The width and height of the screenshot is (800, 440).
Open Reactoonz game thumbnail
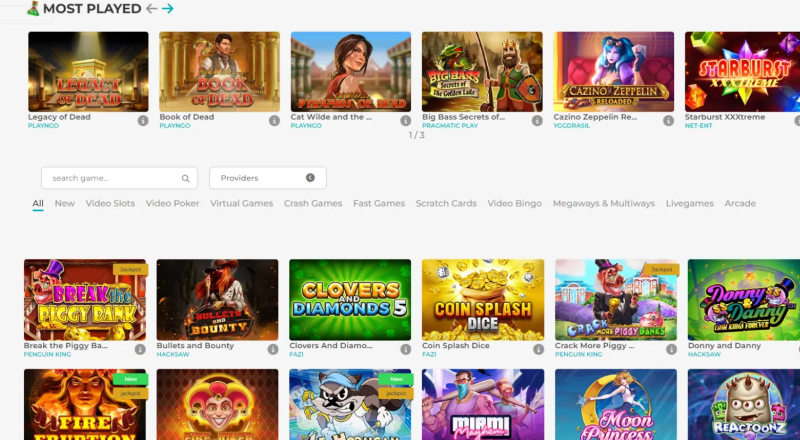coord(744,404)
